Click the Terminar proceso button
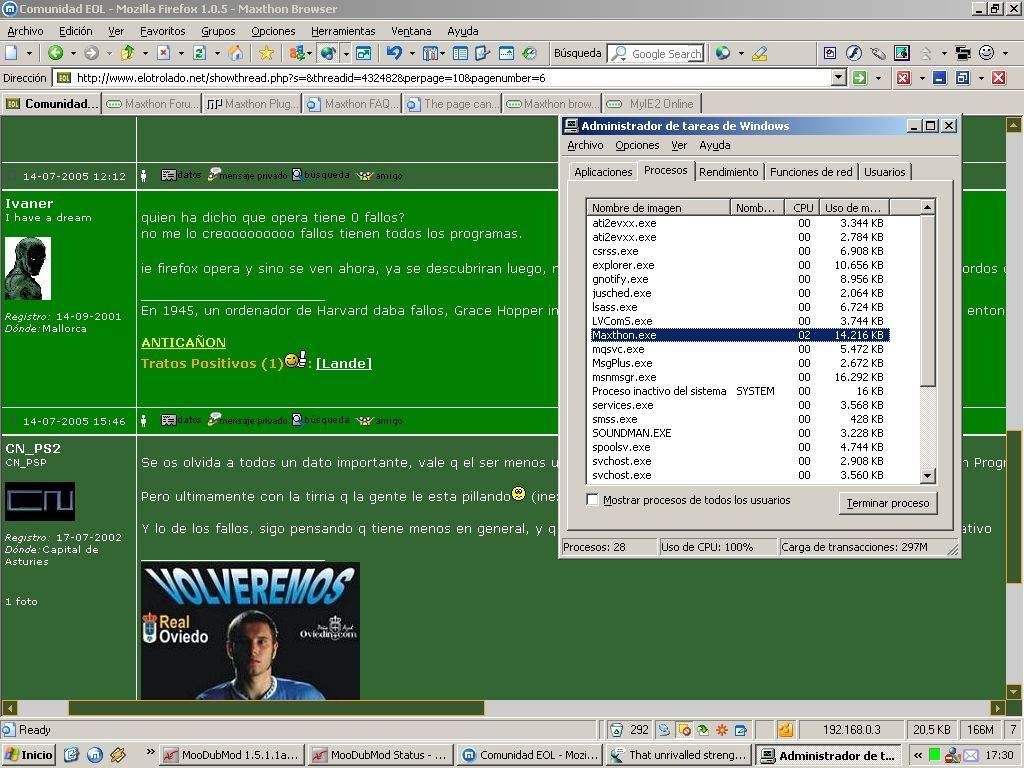The height and width of the screenshot is (768, 1024). [x=887, y=503]
